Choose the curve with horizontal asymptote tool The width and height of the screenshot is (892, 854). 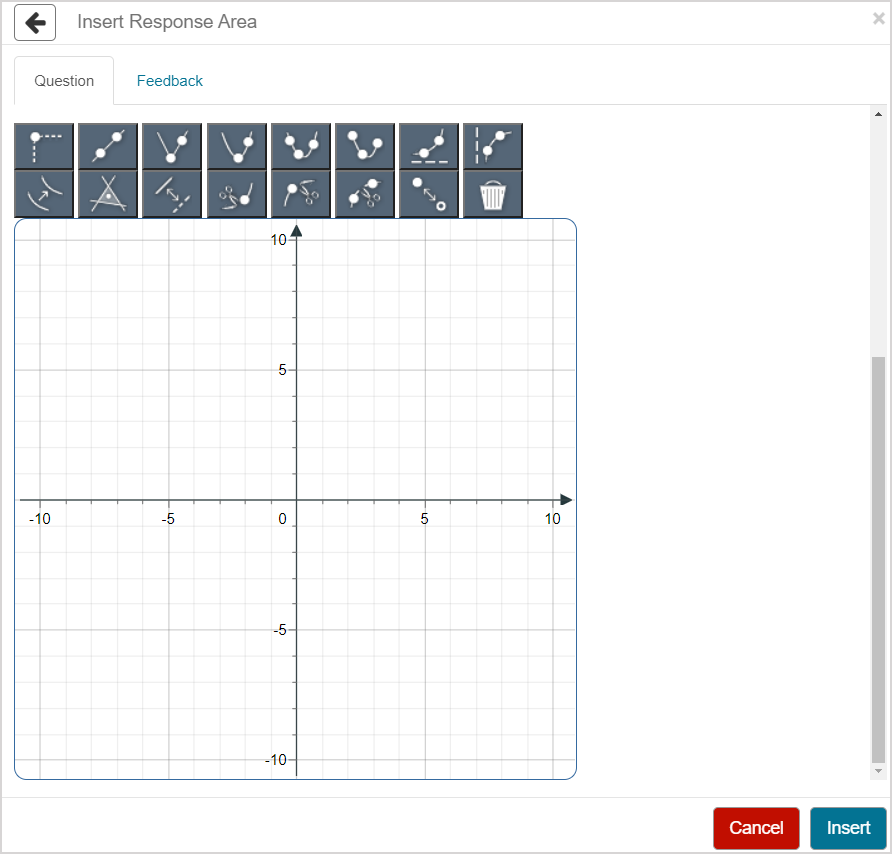[x=429, y=146]
